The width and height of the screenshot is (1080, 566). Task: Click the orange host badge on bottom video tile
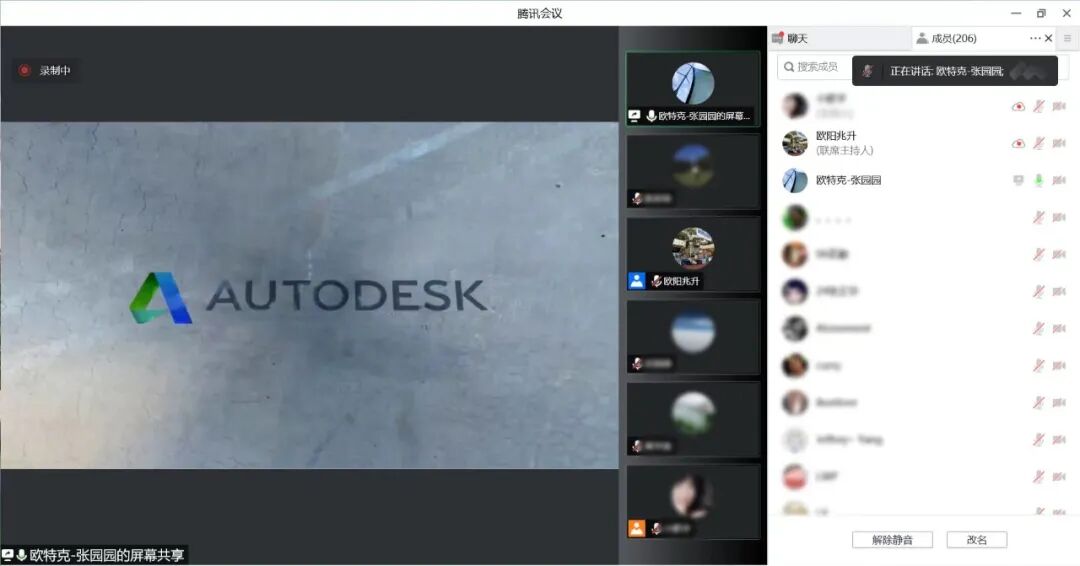click(636, 528)
